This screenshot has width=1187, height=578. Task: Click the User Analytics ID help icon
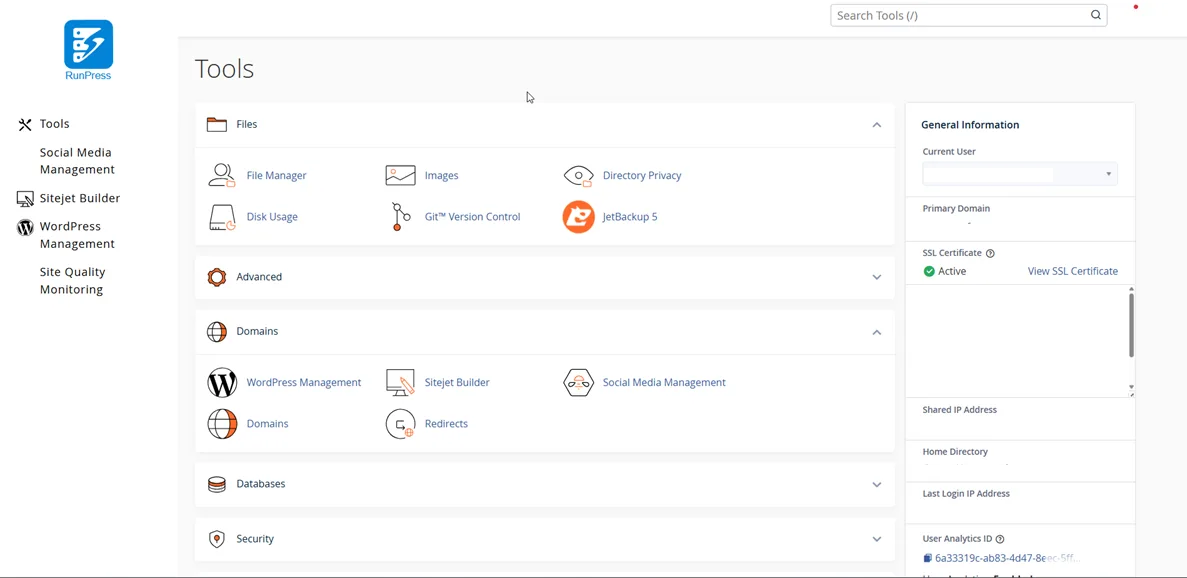(1000, 539)
